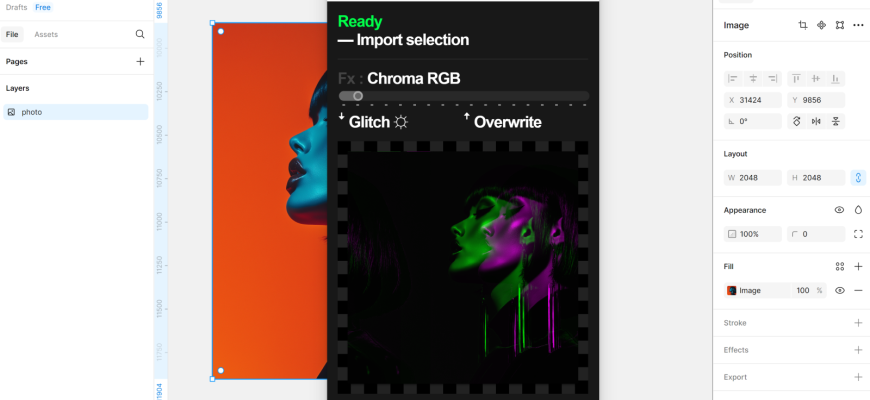The width and height of the screenshot is (870, 400).
Task: Expand Effects section with plus
Action: click(858, 350)
